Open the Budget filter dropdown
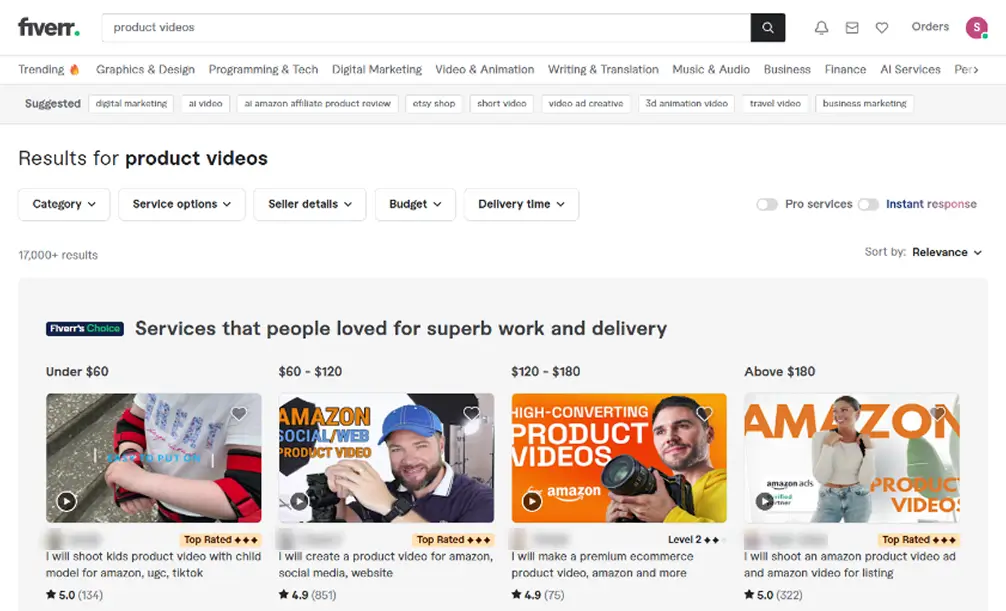 click(x=415, y=204)
